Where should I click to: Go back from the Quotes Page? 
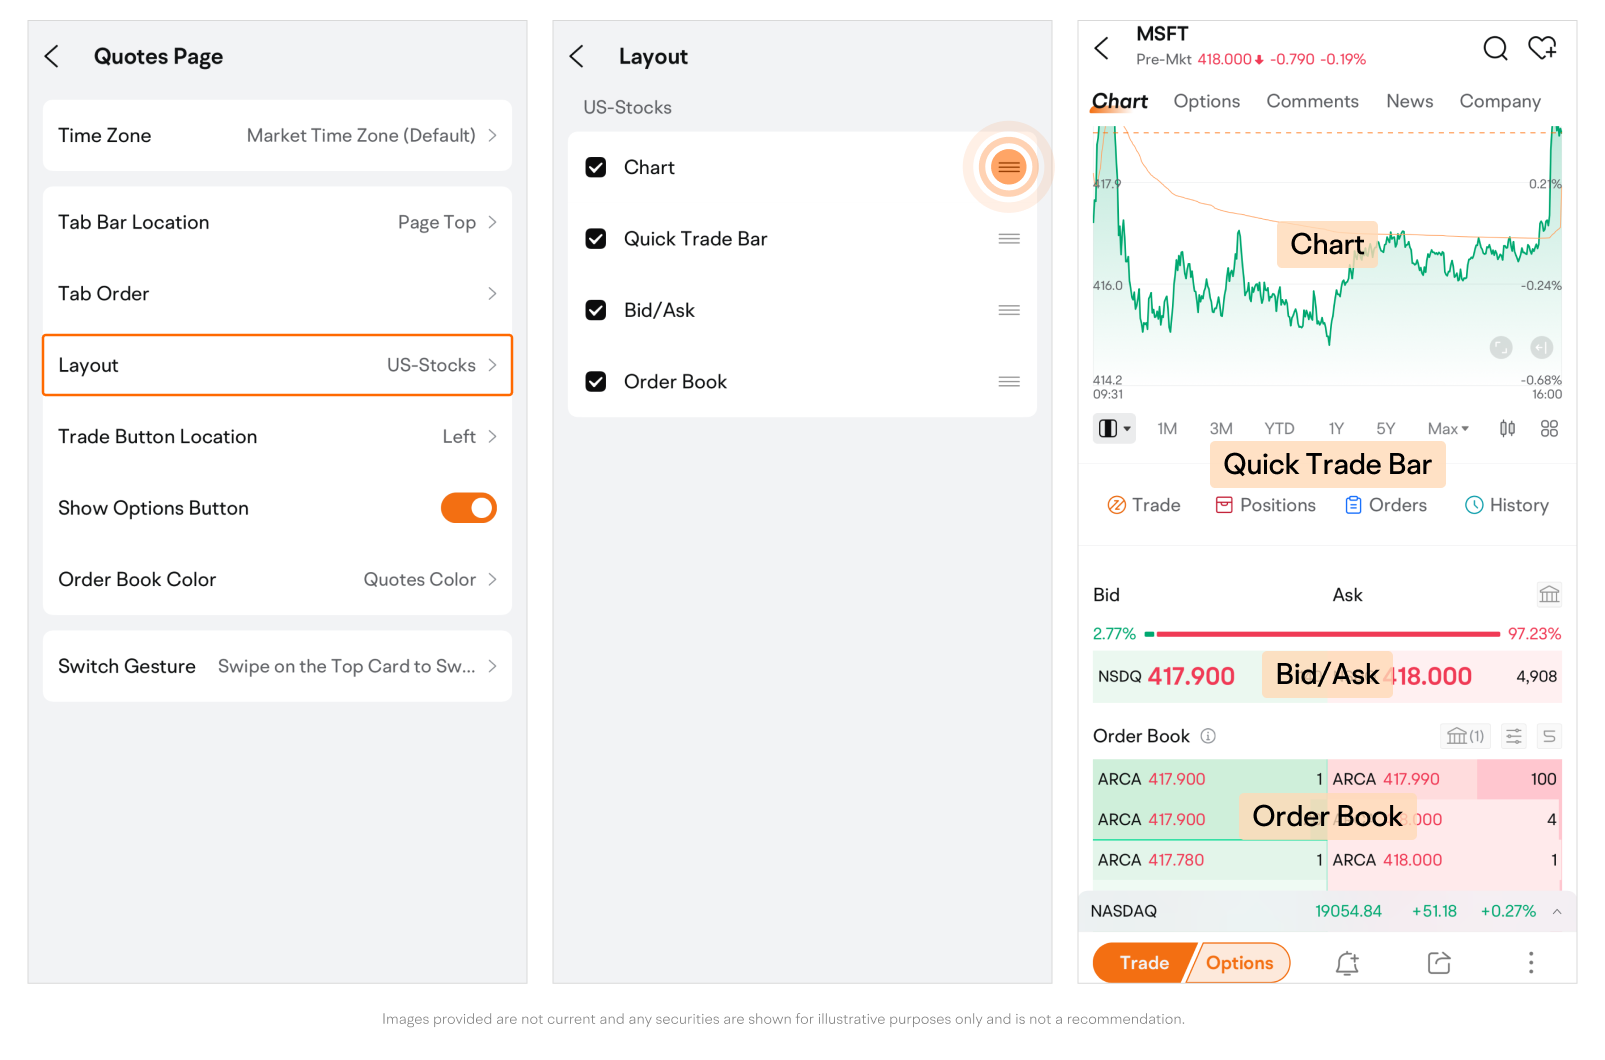pyautogui.click(x=52, y=56)
